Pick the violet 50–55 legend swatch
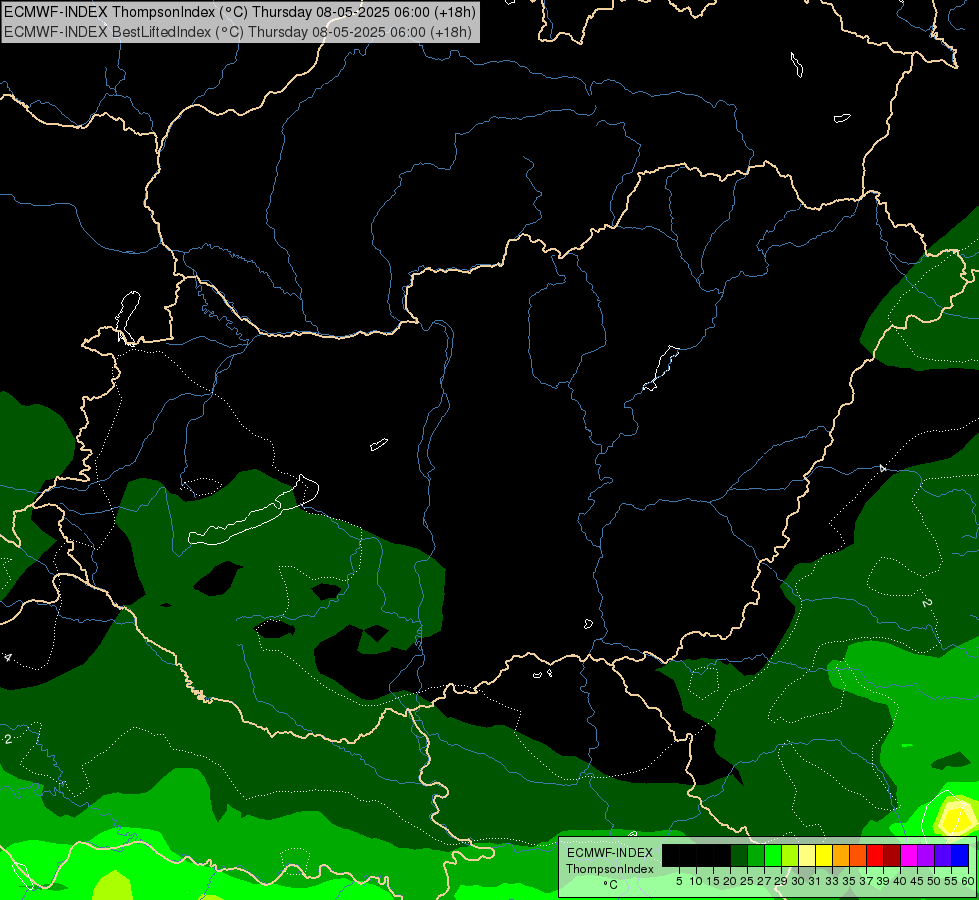The image size is (979, 900). click(x=943, y=856)
